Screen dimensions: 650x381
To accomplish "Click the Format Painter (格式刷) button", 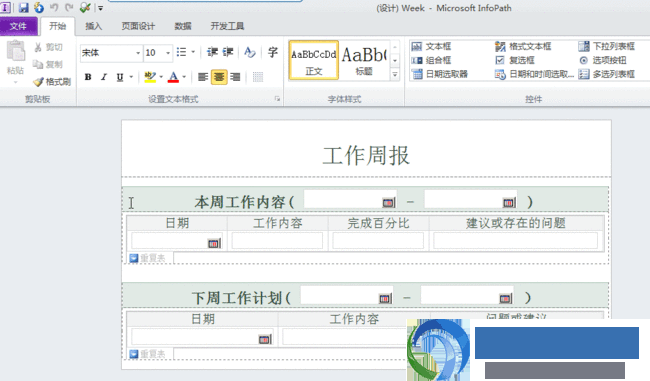I will [52, 82].
